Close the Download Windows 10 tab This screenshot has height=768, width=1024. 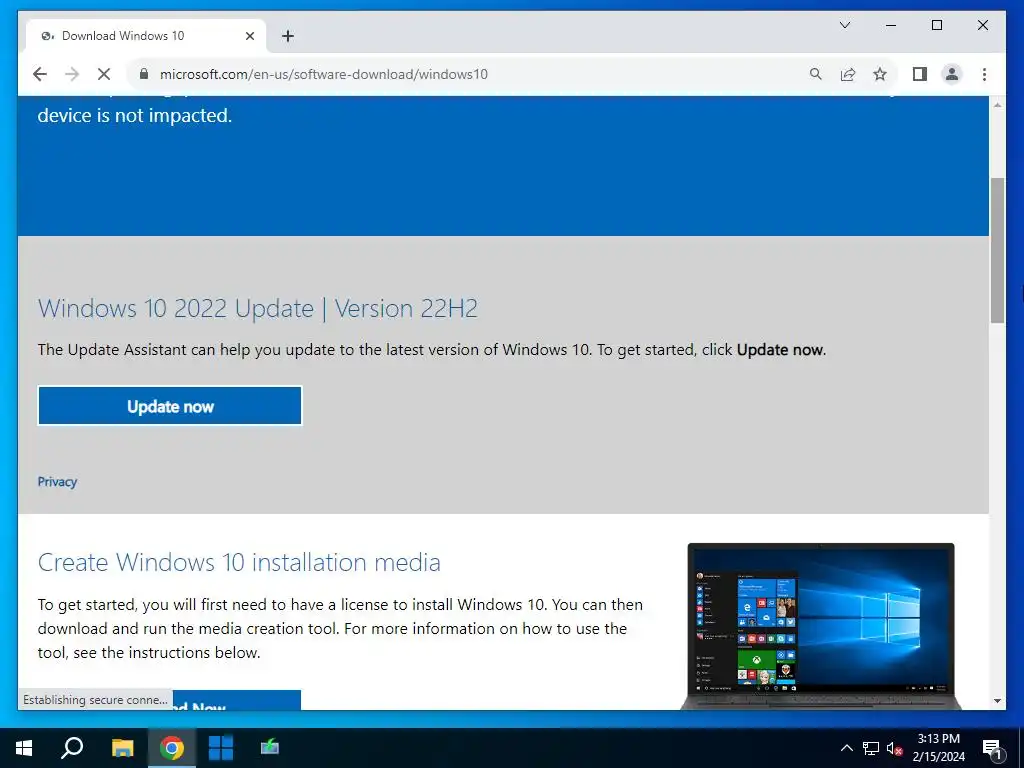(249, 36)
